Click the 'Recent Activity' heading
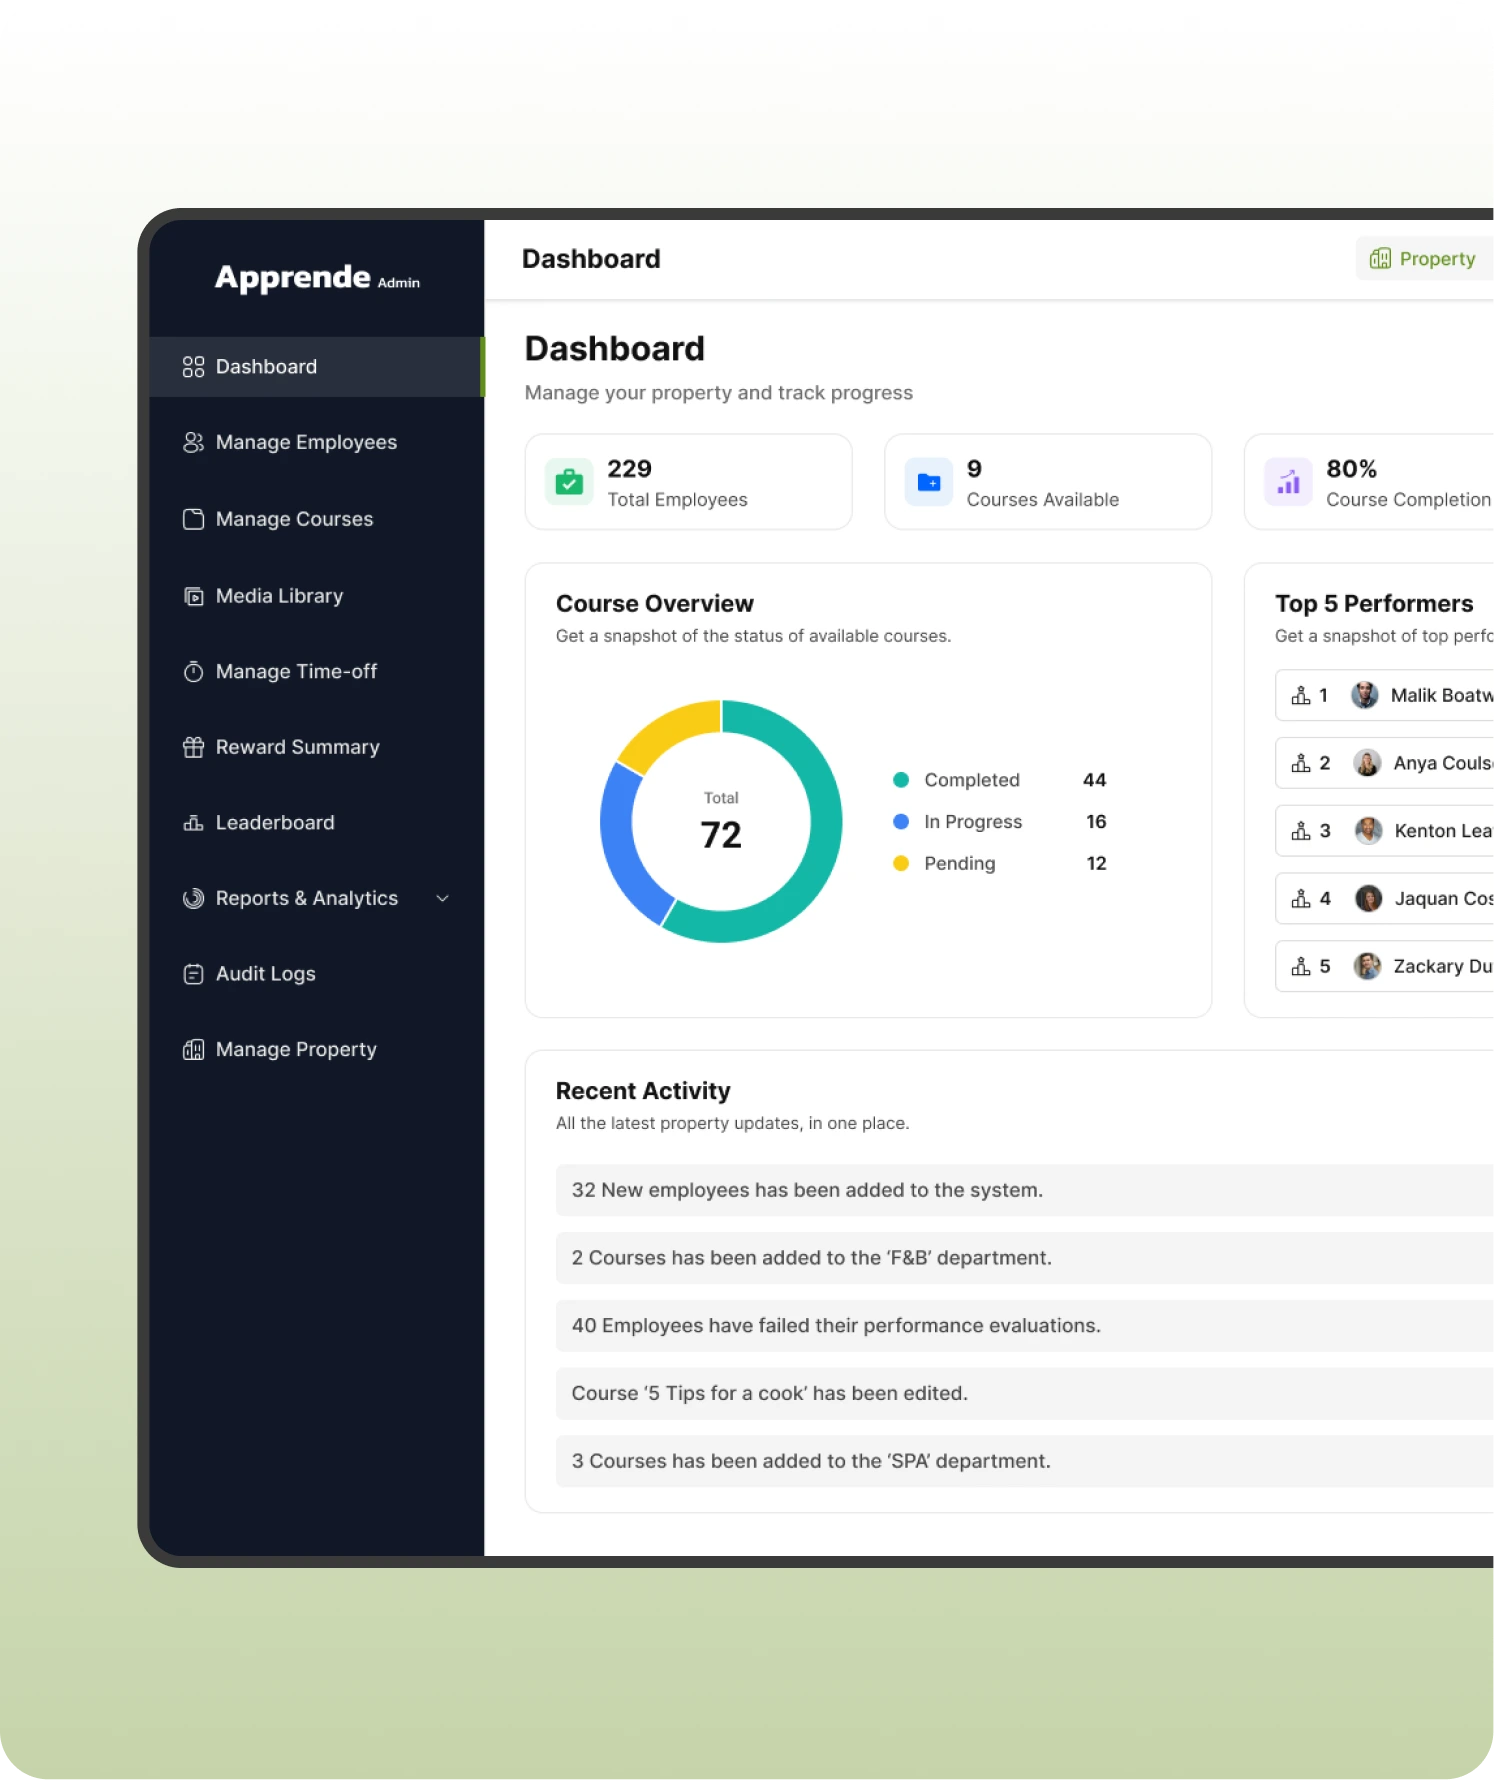Viewport: 1494px width, 1780px height. (643, 1091)
